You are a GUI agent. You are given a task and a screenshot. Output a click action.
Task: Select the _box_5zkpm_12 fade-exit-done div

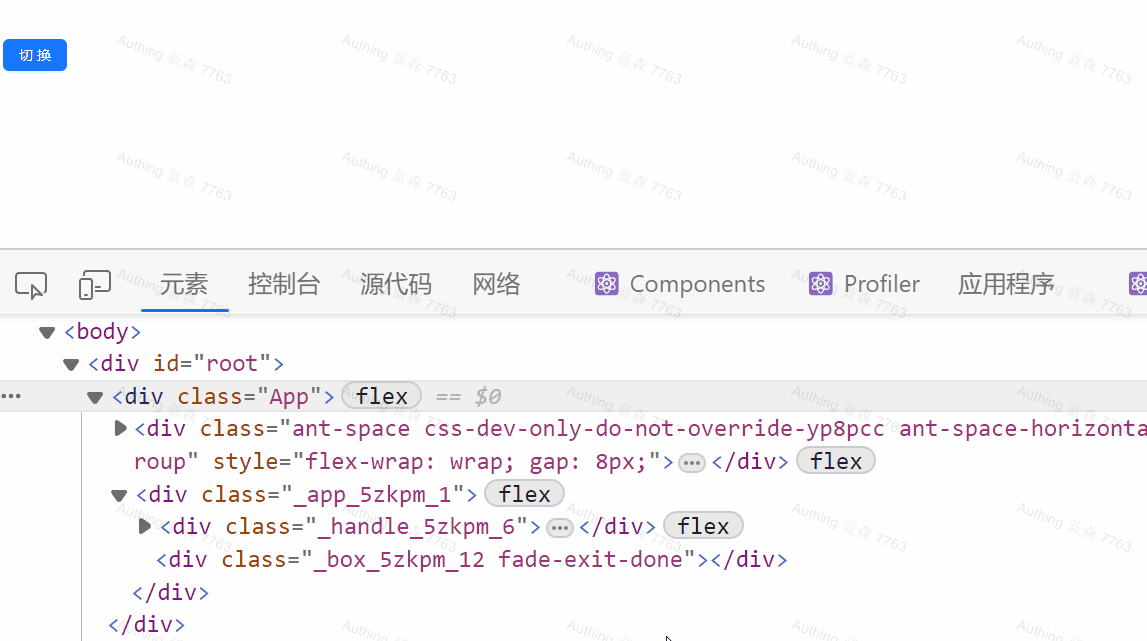click(472, 560)
